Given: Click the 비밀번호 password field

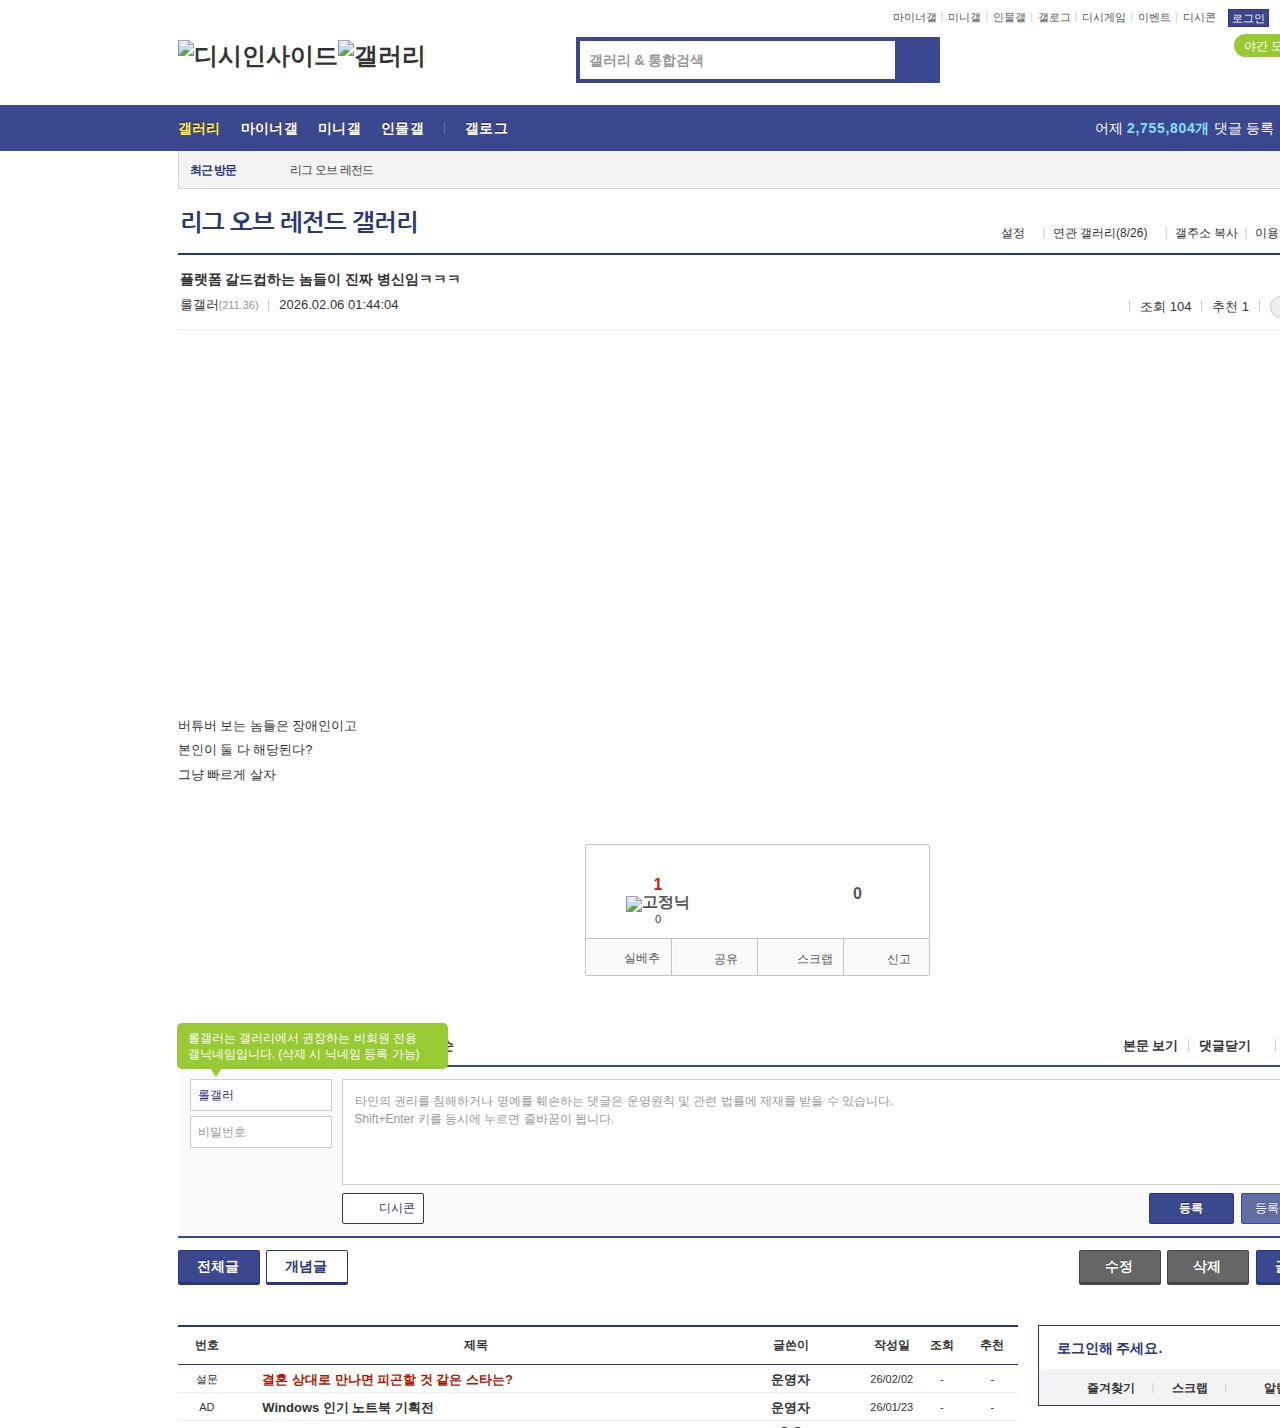Looking at the screenshot, I should coord(261,1132).
